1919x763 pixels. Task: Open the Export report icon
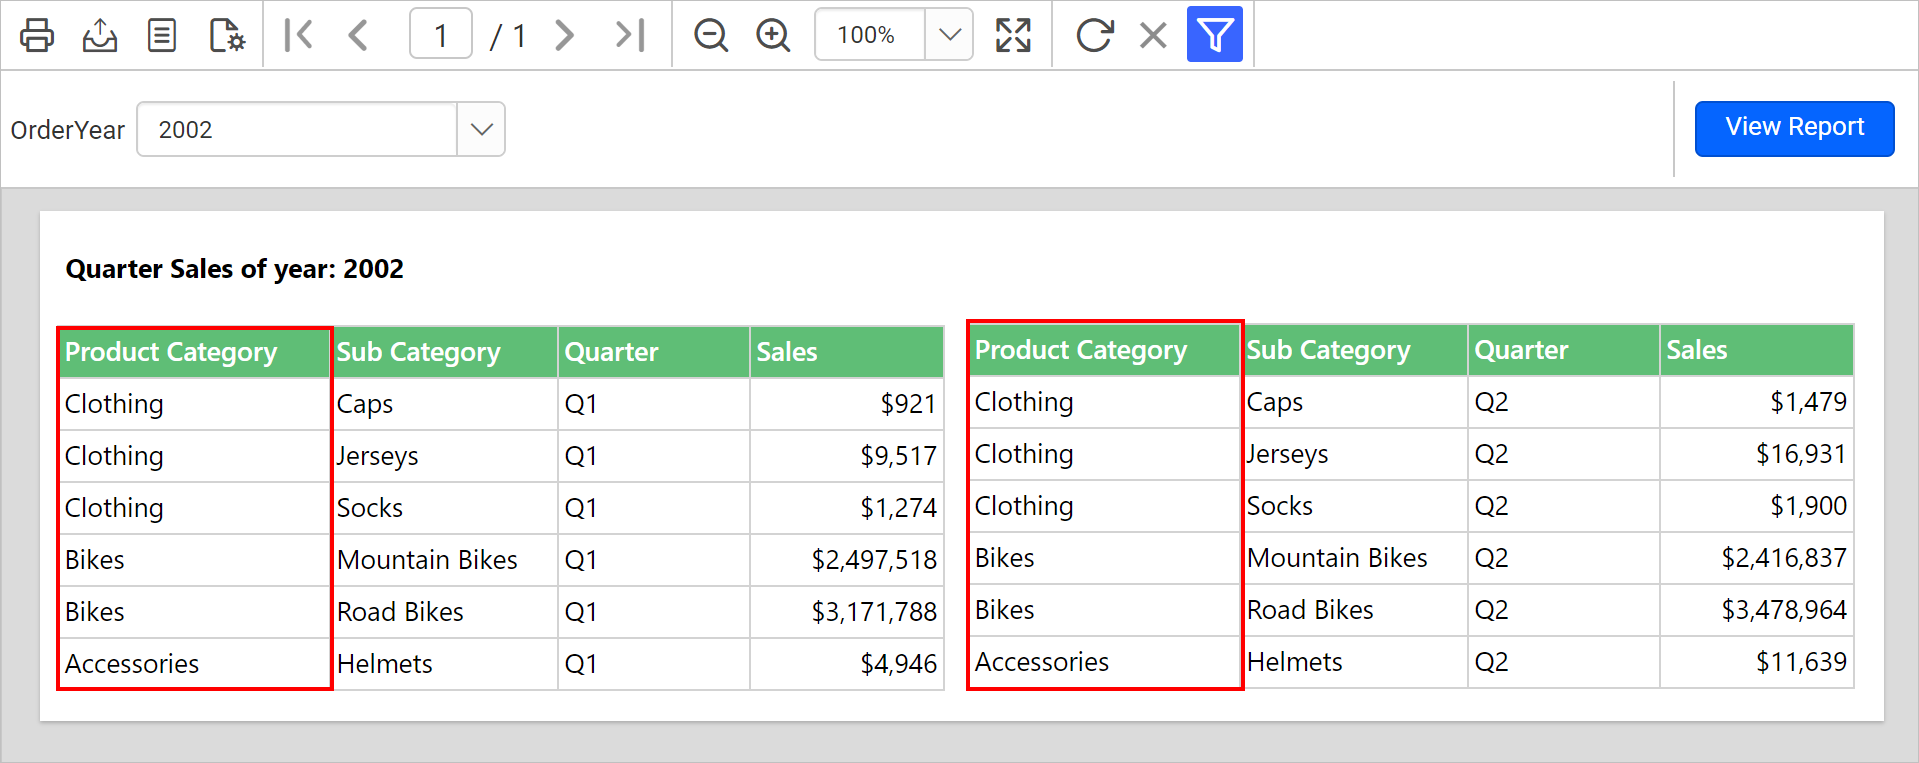pos(99,35)
